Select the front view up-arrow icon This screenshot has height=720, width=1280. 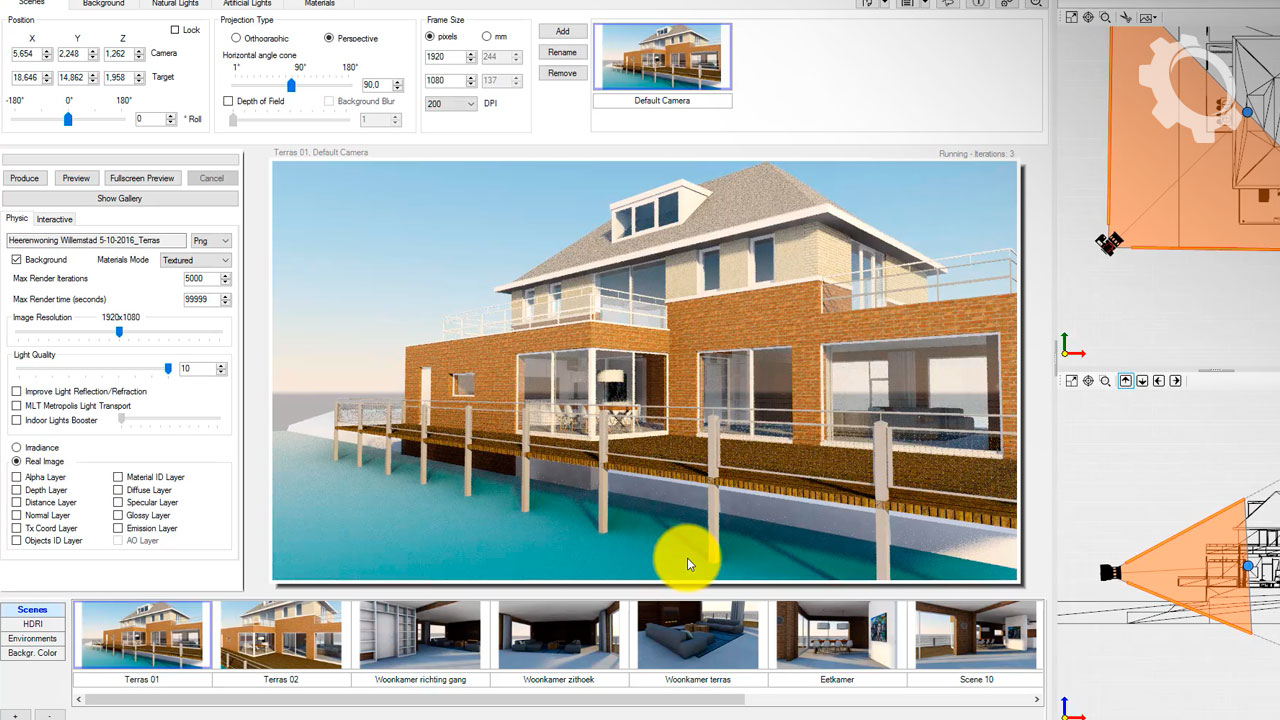1126,381
